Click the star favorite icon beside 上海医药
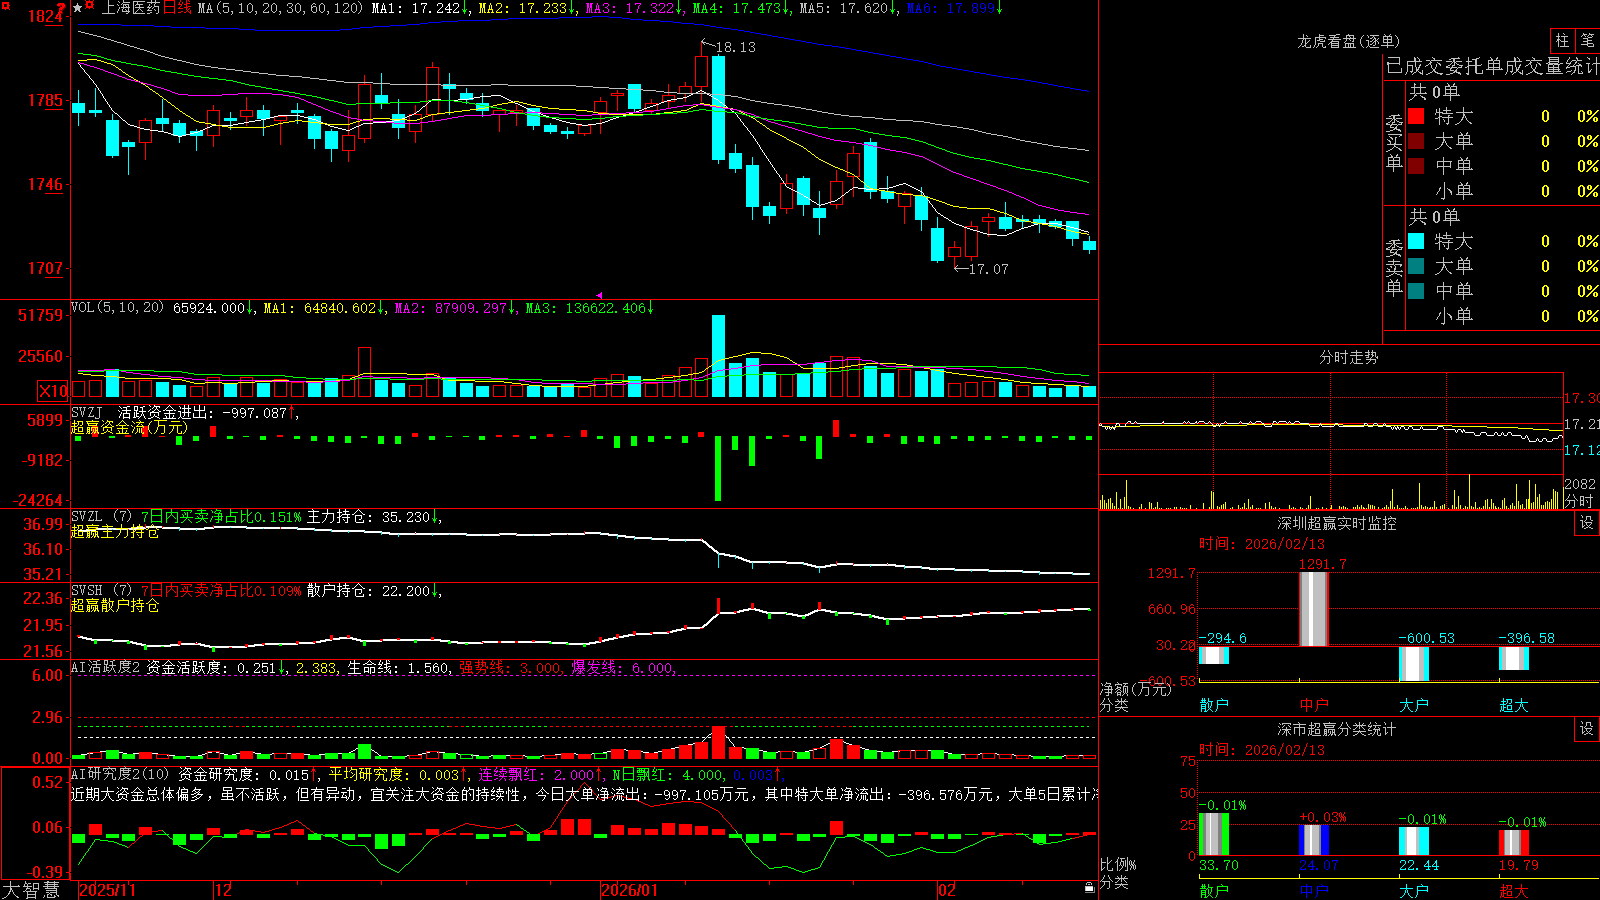 tap(78, 8)
